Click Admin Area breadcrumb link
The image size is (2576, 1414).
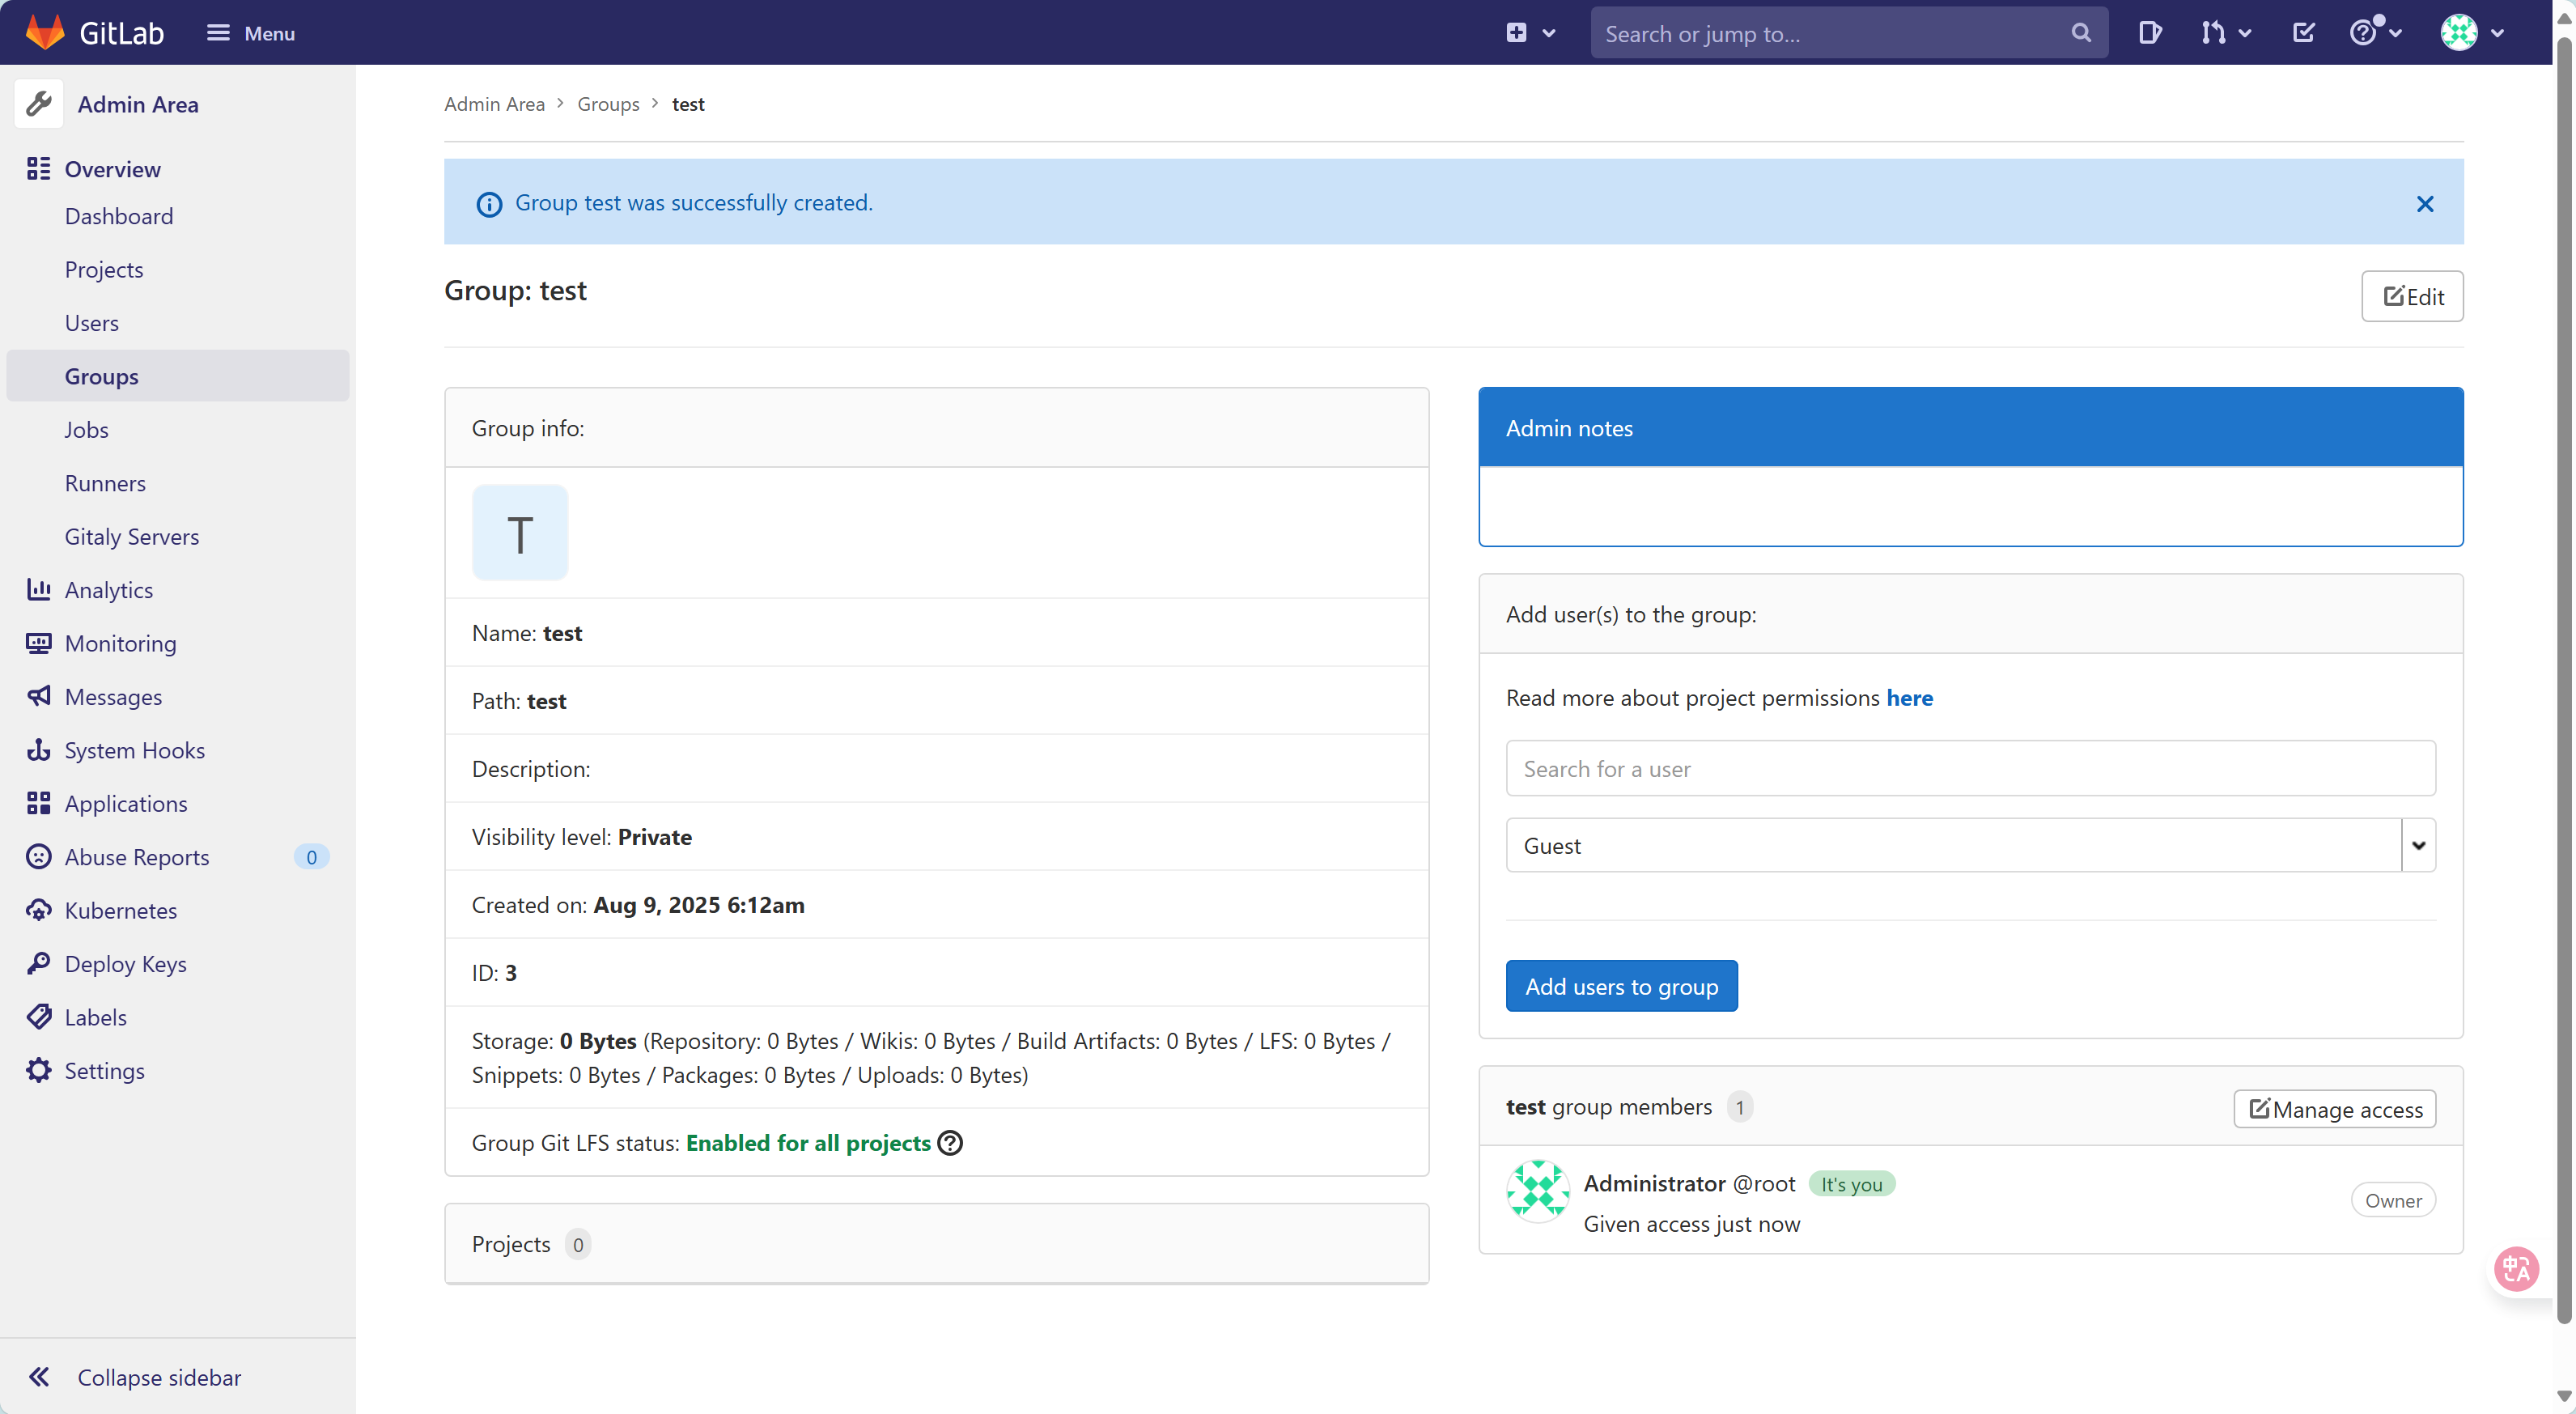tap(494, 104)
